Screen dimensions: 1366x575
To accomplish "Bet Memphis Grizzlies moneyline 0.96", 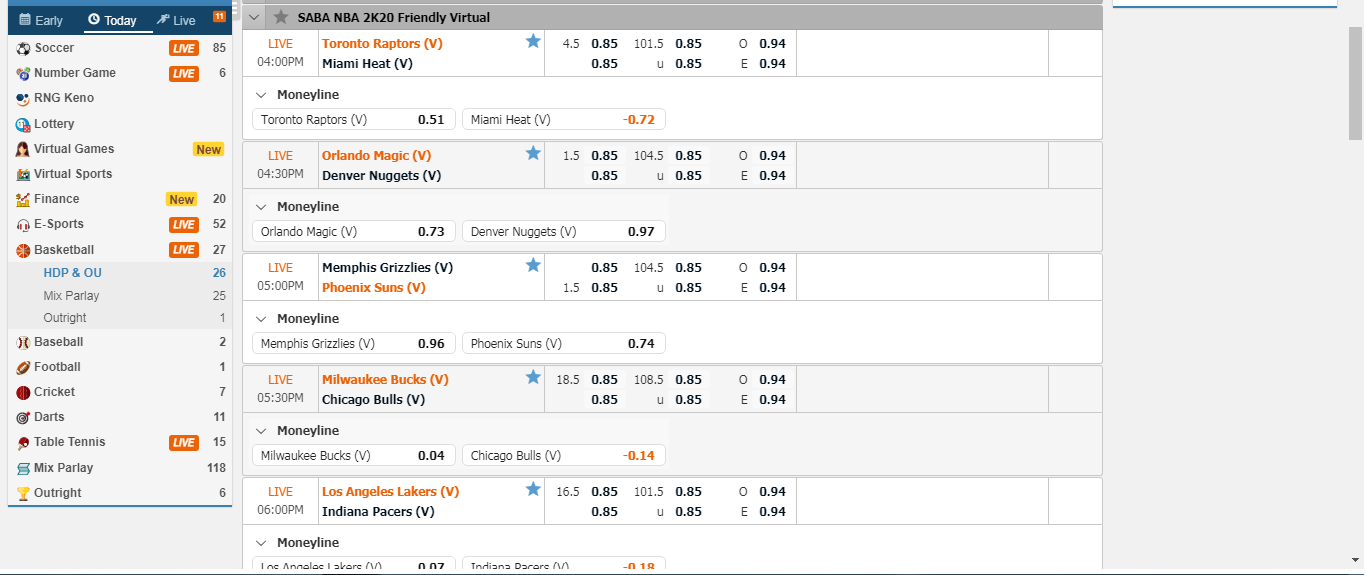I will (x=353, y=343).
